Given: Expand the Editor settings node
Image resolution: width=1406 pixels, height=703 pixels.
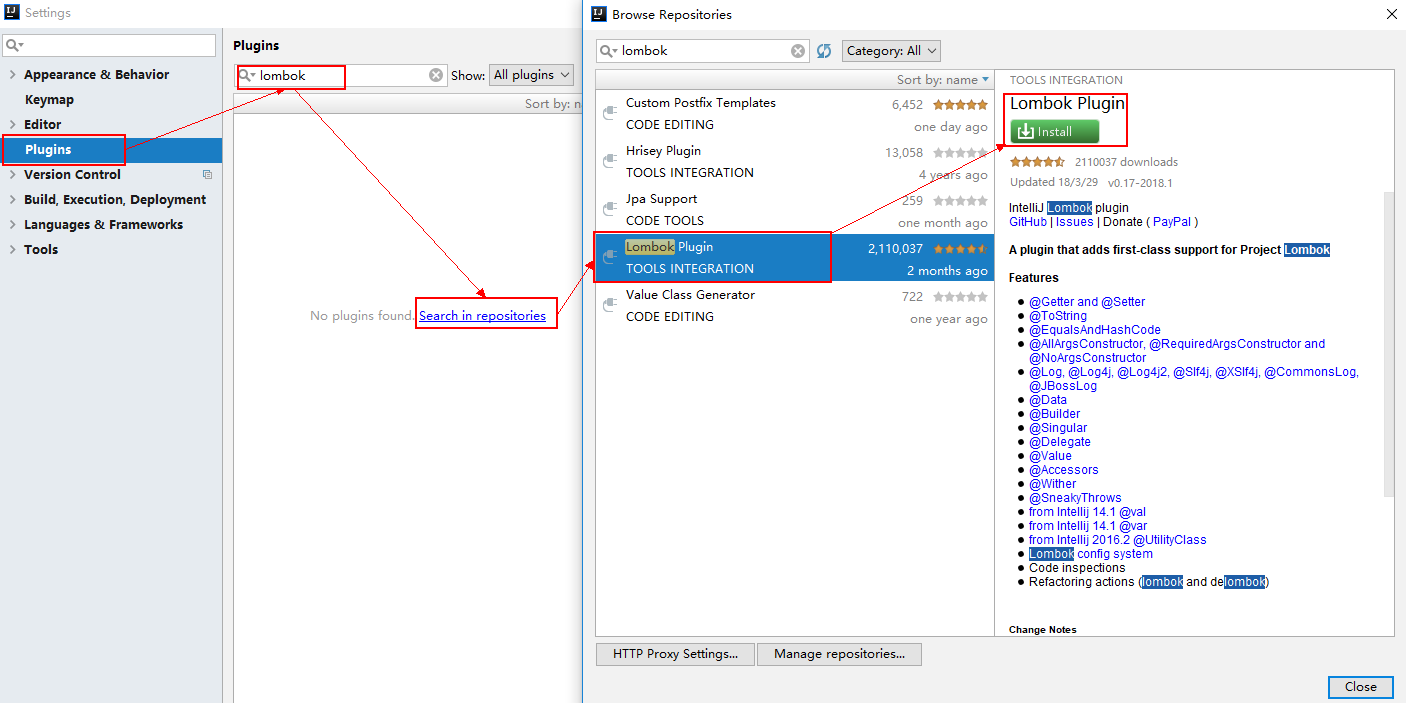Looking at the screenshot, I should coord(12,125).
